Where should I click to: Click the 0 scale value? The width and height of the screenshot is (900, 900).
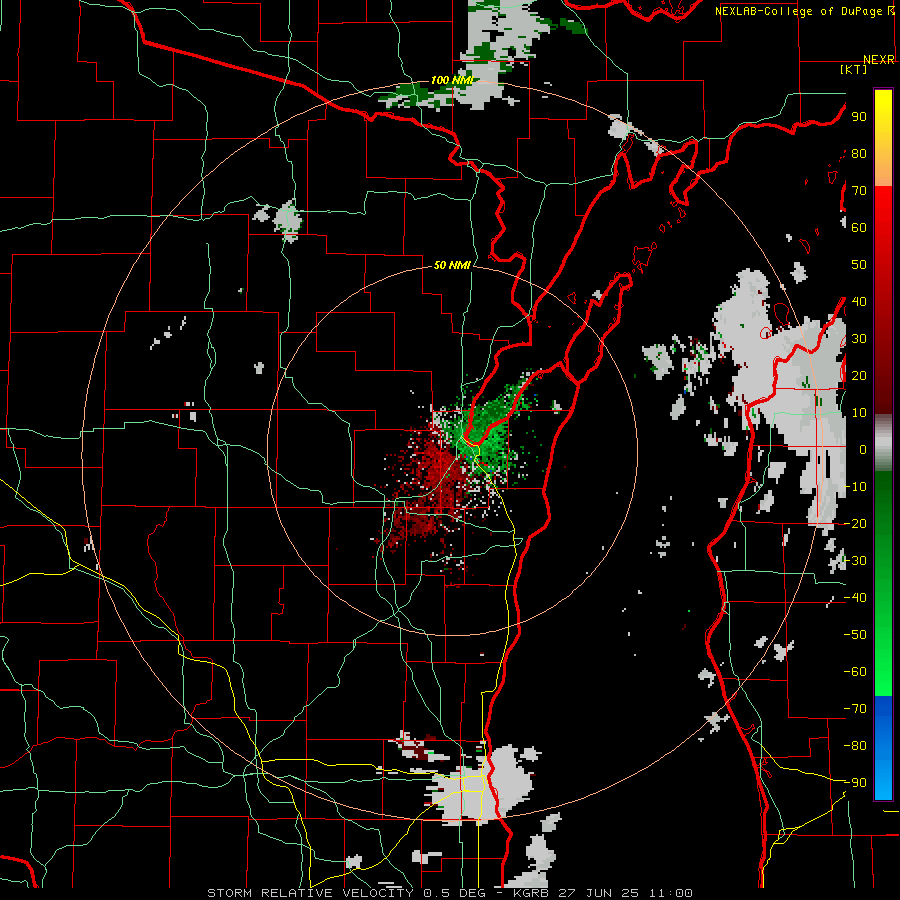click(x=862, y=450)
